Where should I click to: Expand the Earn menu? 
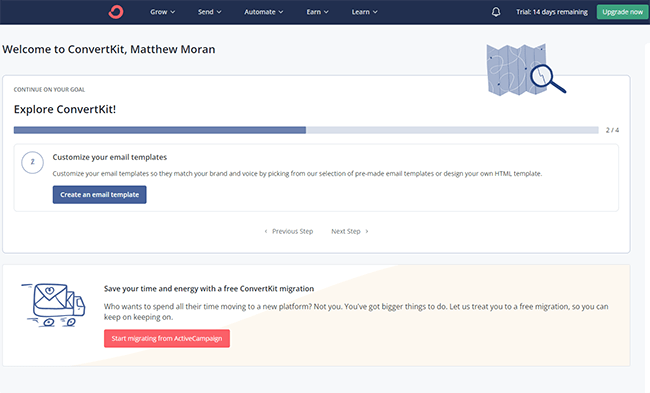click(318, 12)
